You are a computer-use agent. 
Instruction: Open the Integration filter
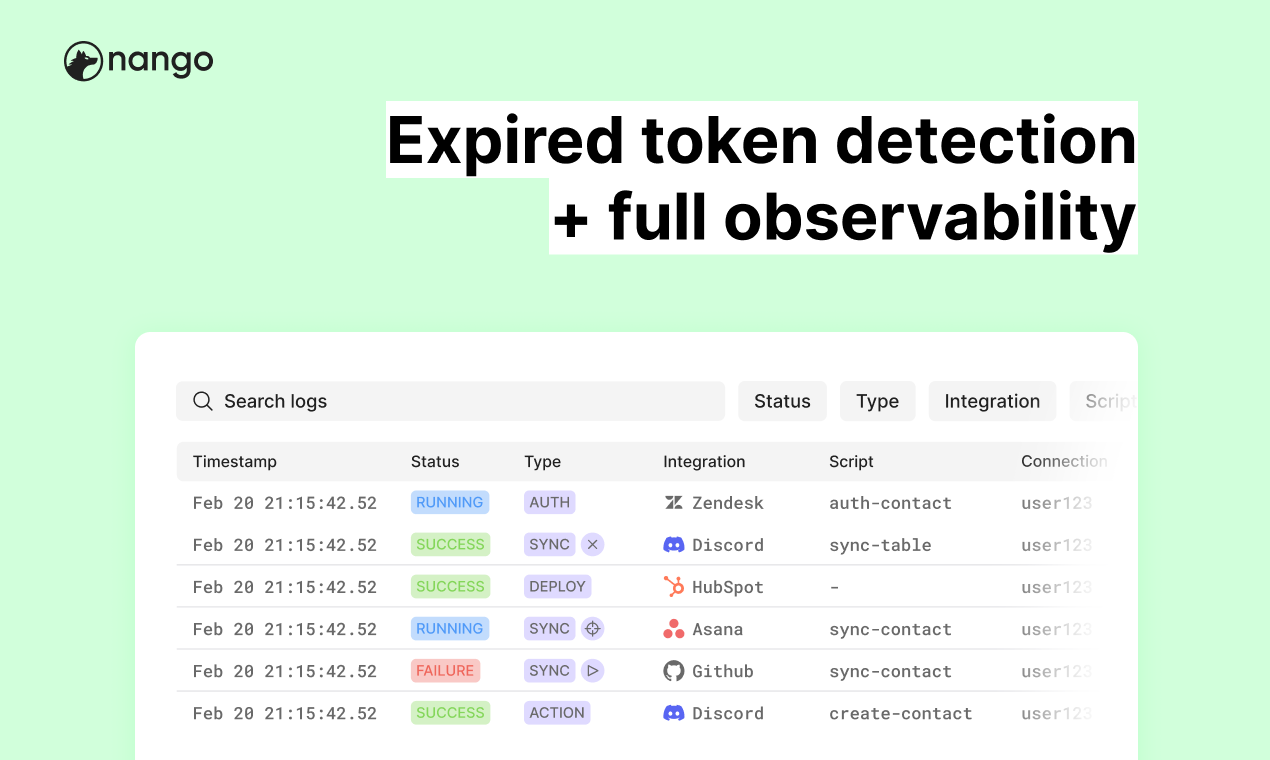[x=992, y=401]
